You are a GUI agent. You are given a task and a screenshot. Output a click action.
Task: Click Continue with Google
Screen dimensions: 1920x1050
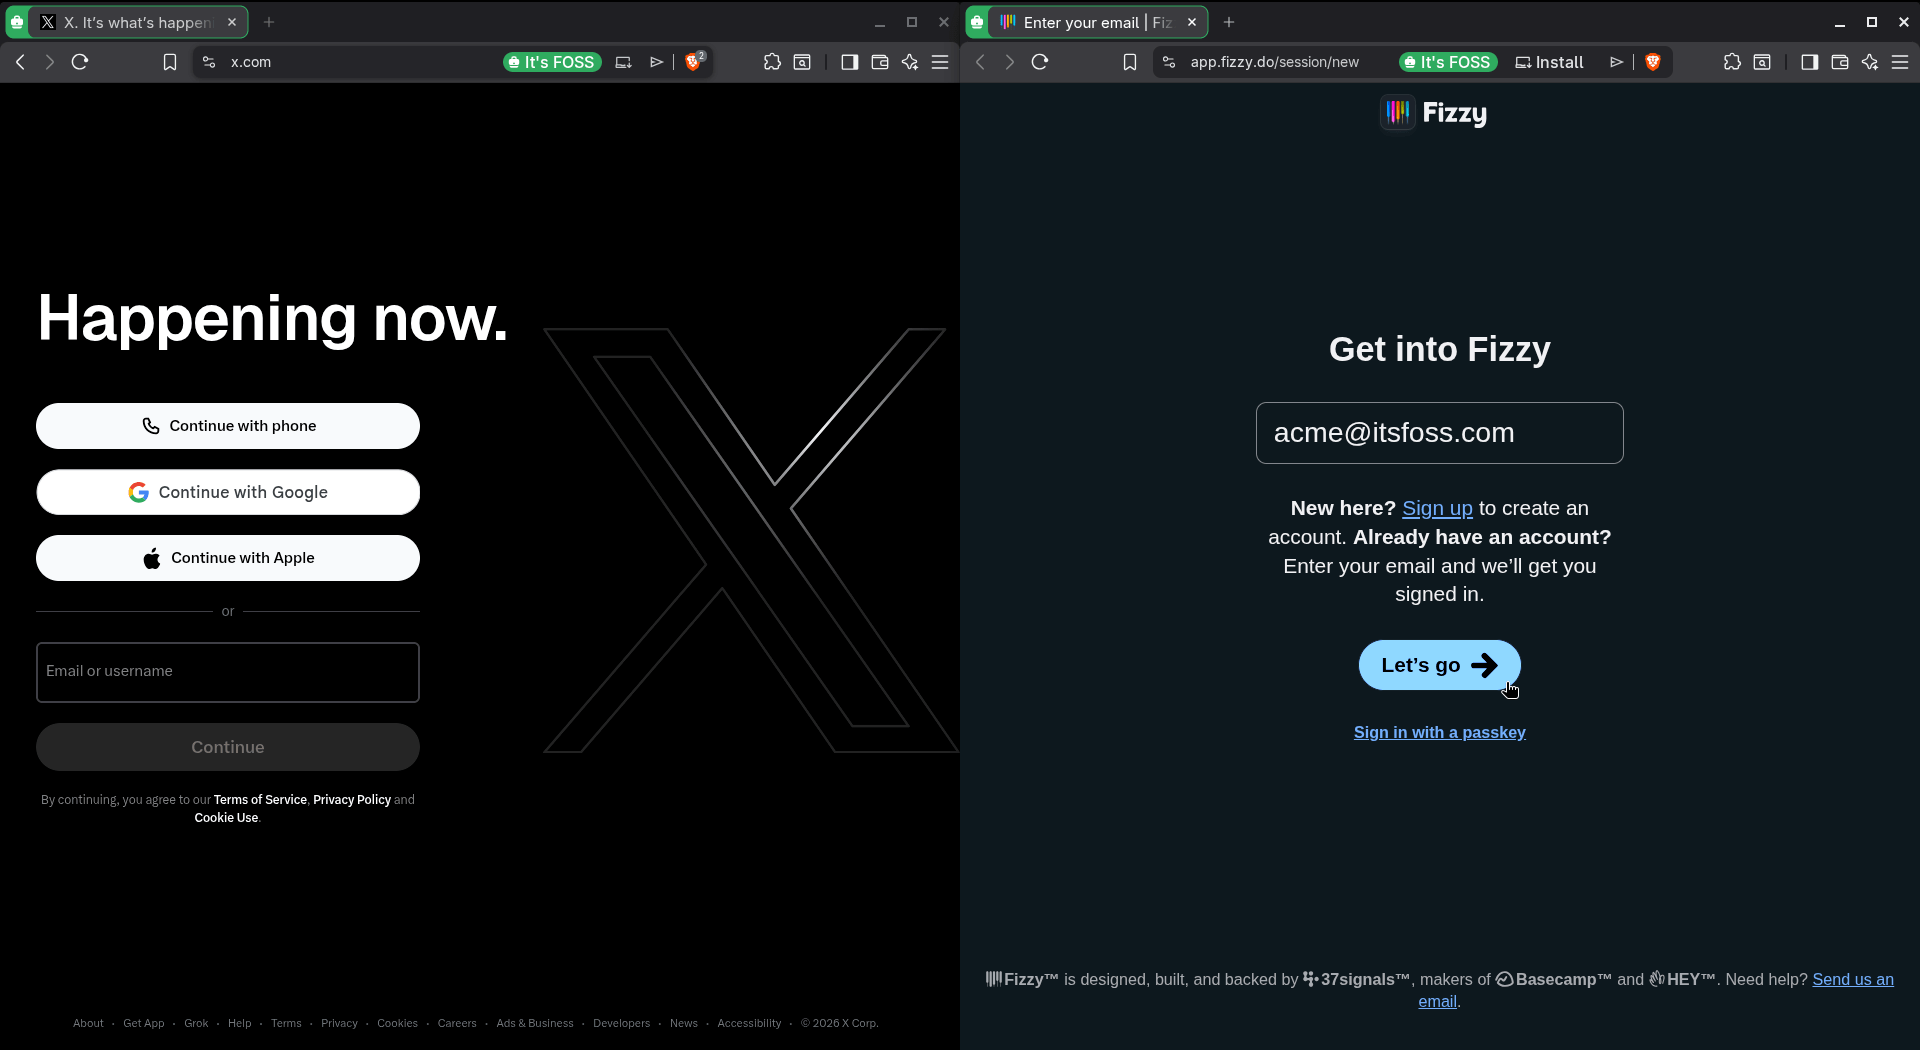coord(228,492)
